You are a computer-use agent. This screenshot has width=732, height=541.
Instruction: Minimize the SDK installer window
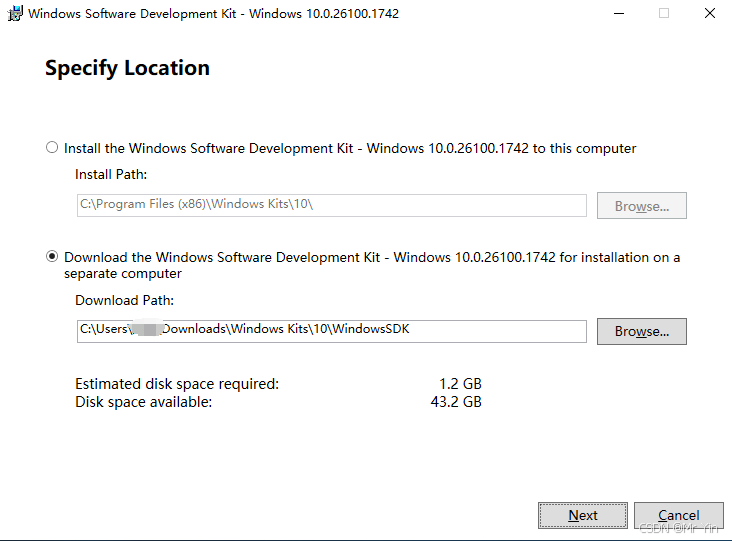[619, 14]
